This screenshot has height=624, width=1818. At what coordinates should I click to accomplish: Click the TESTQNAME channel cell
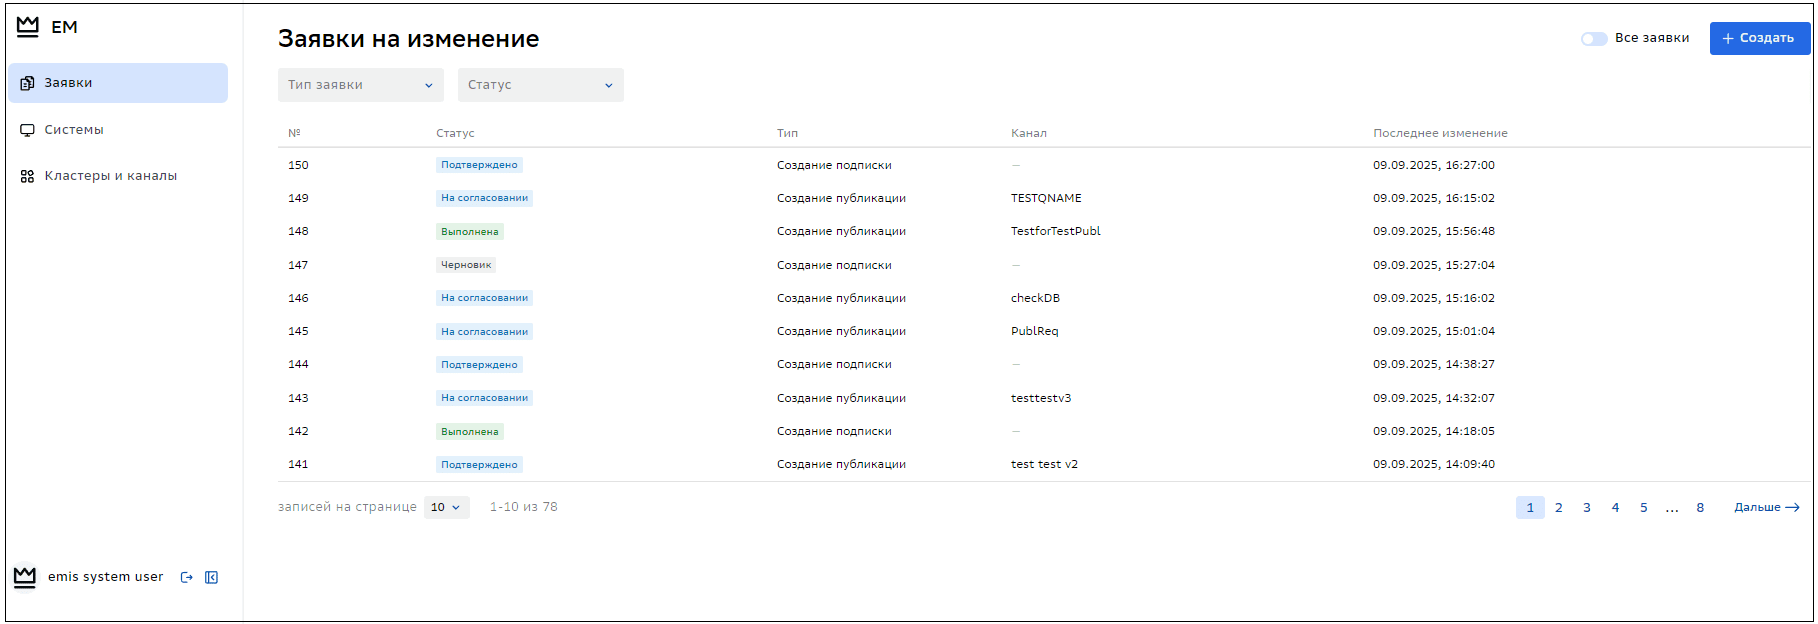point(1046,198)
